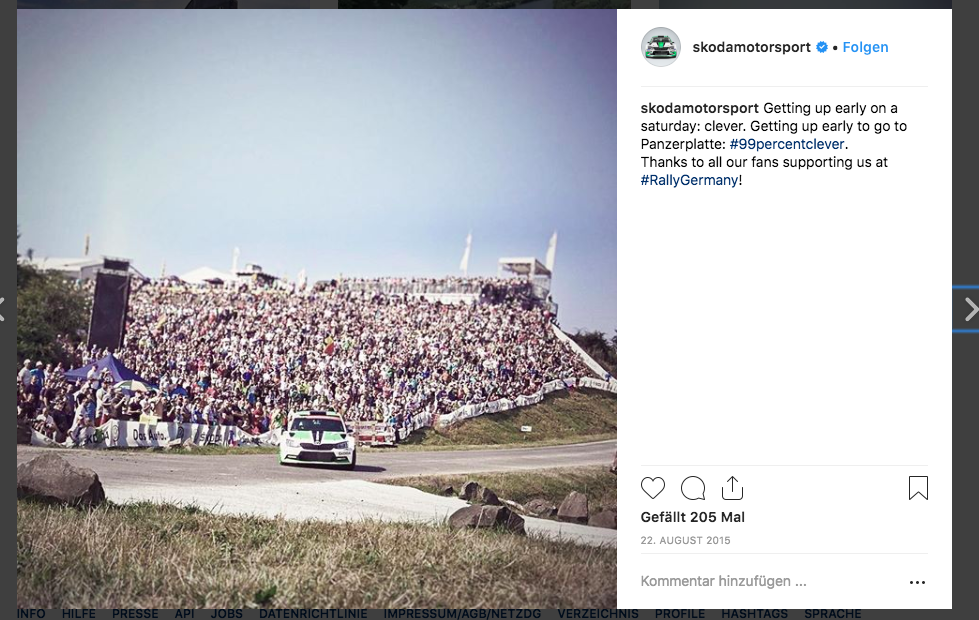Open SPRACHE language footer option
Screen dimensions: 979x620
tap(832, 614)
